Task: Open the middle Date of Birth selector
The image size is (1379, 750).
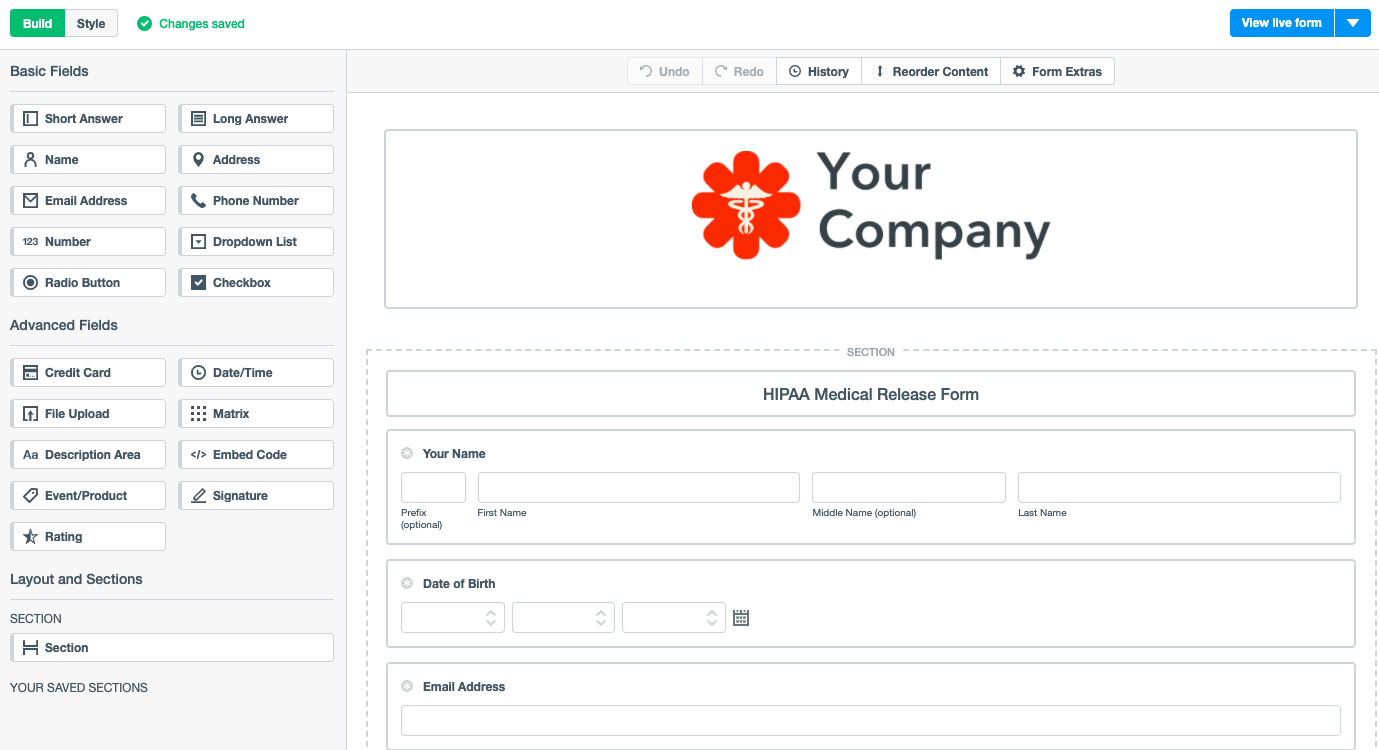Action: (x=564, y=617)
